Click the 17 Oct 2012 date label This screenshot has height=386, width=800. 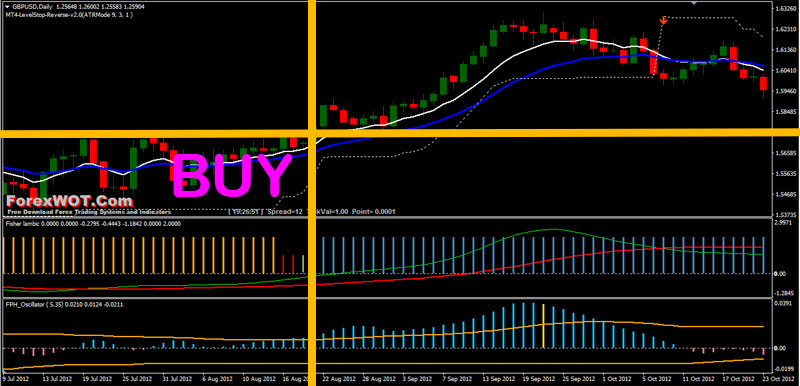[738, 379]
